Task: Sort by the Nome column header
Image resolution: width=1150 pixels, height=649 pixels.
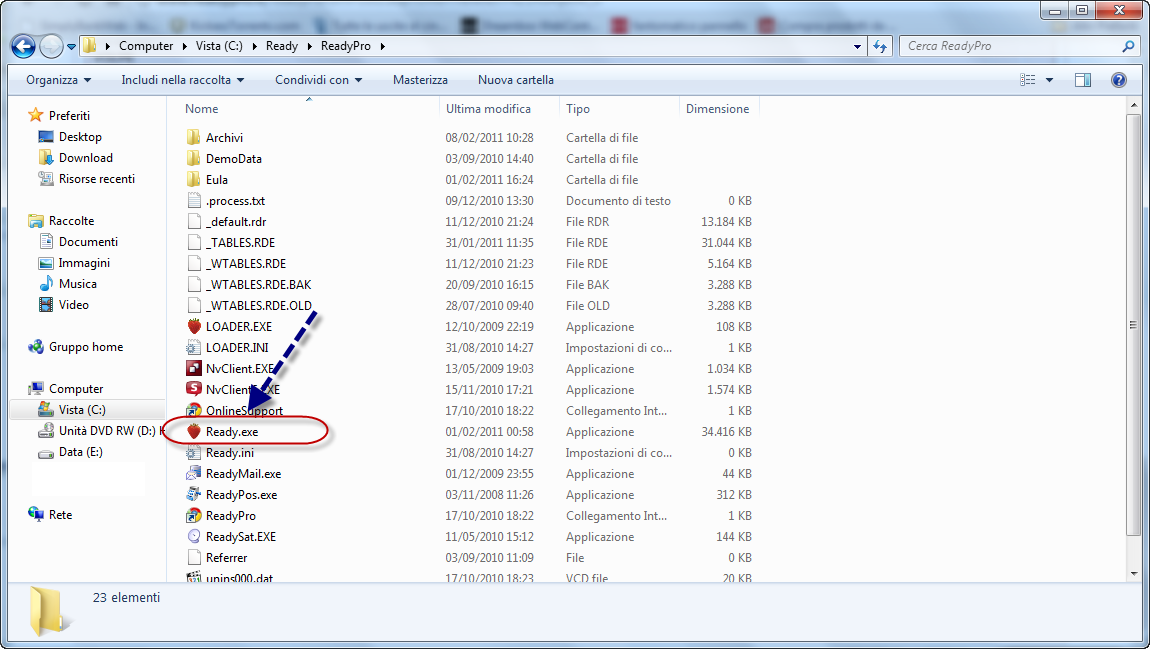Action: click(x=202, y=109)
